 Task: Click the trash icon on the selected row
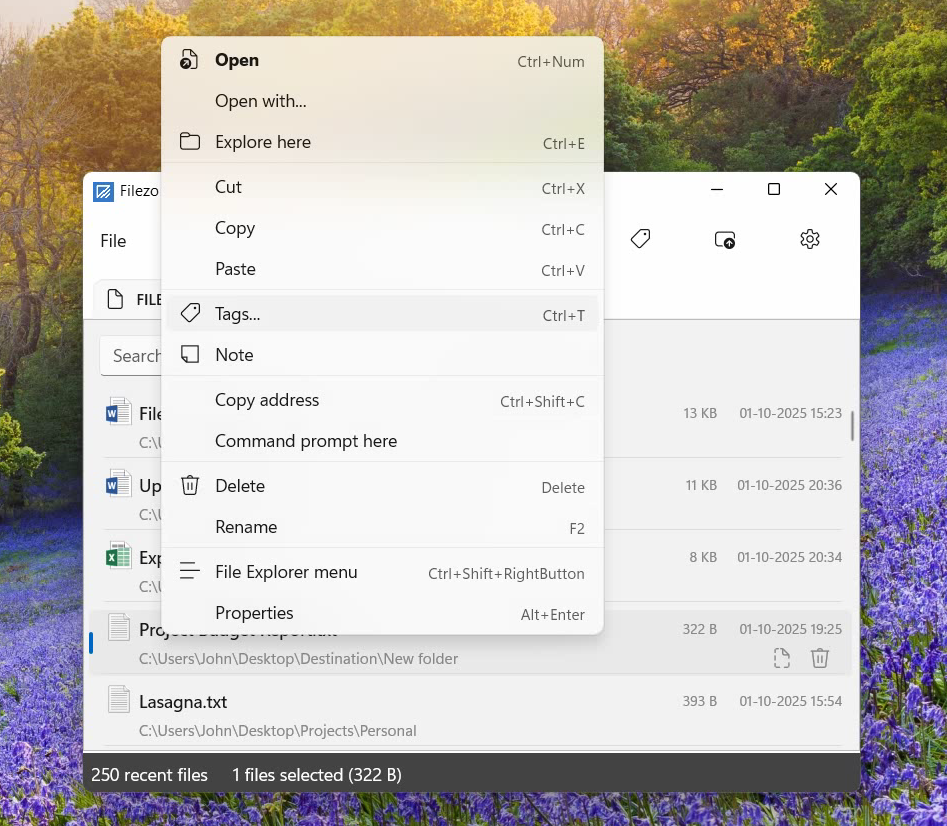click(820, 658)
